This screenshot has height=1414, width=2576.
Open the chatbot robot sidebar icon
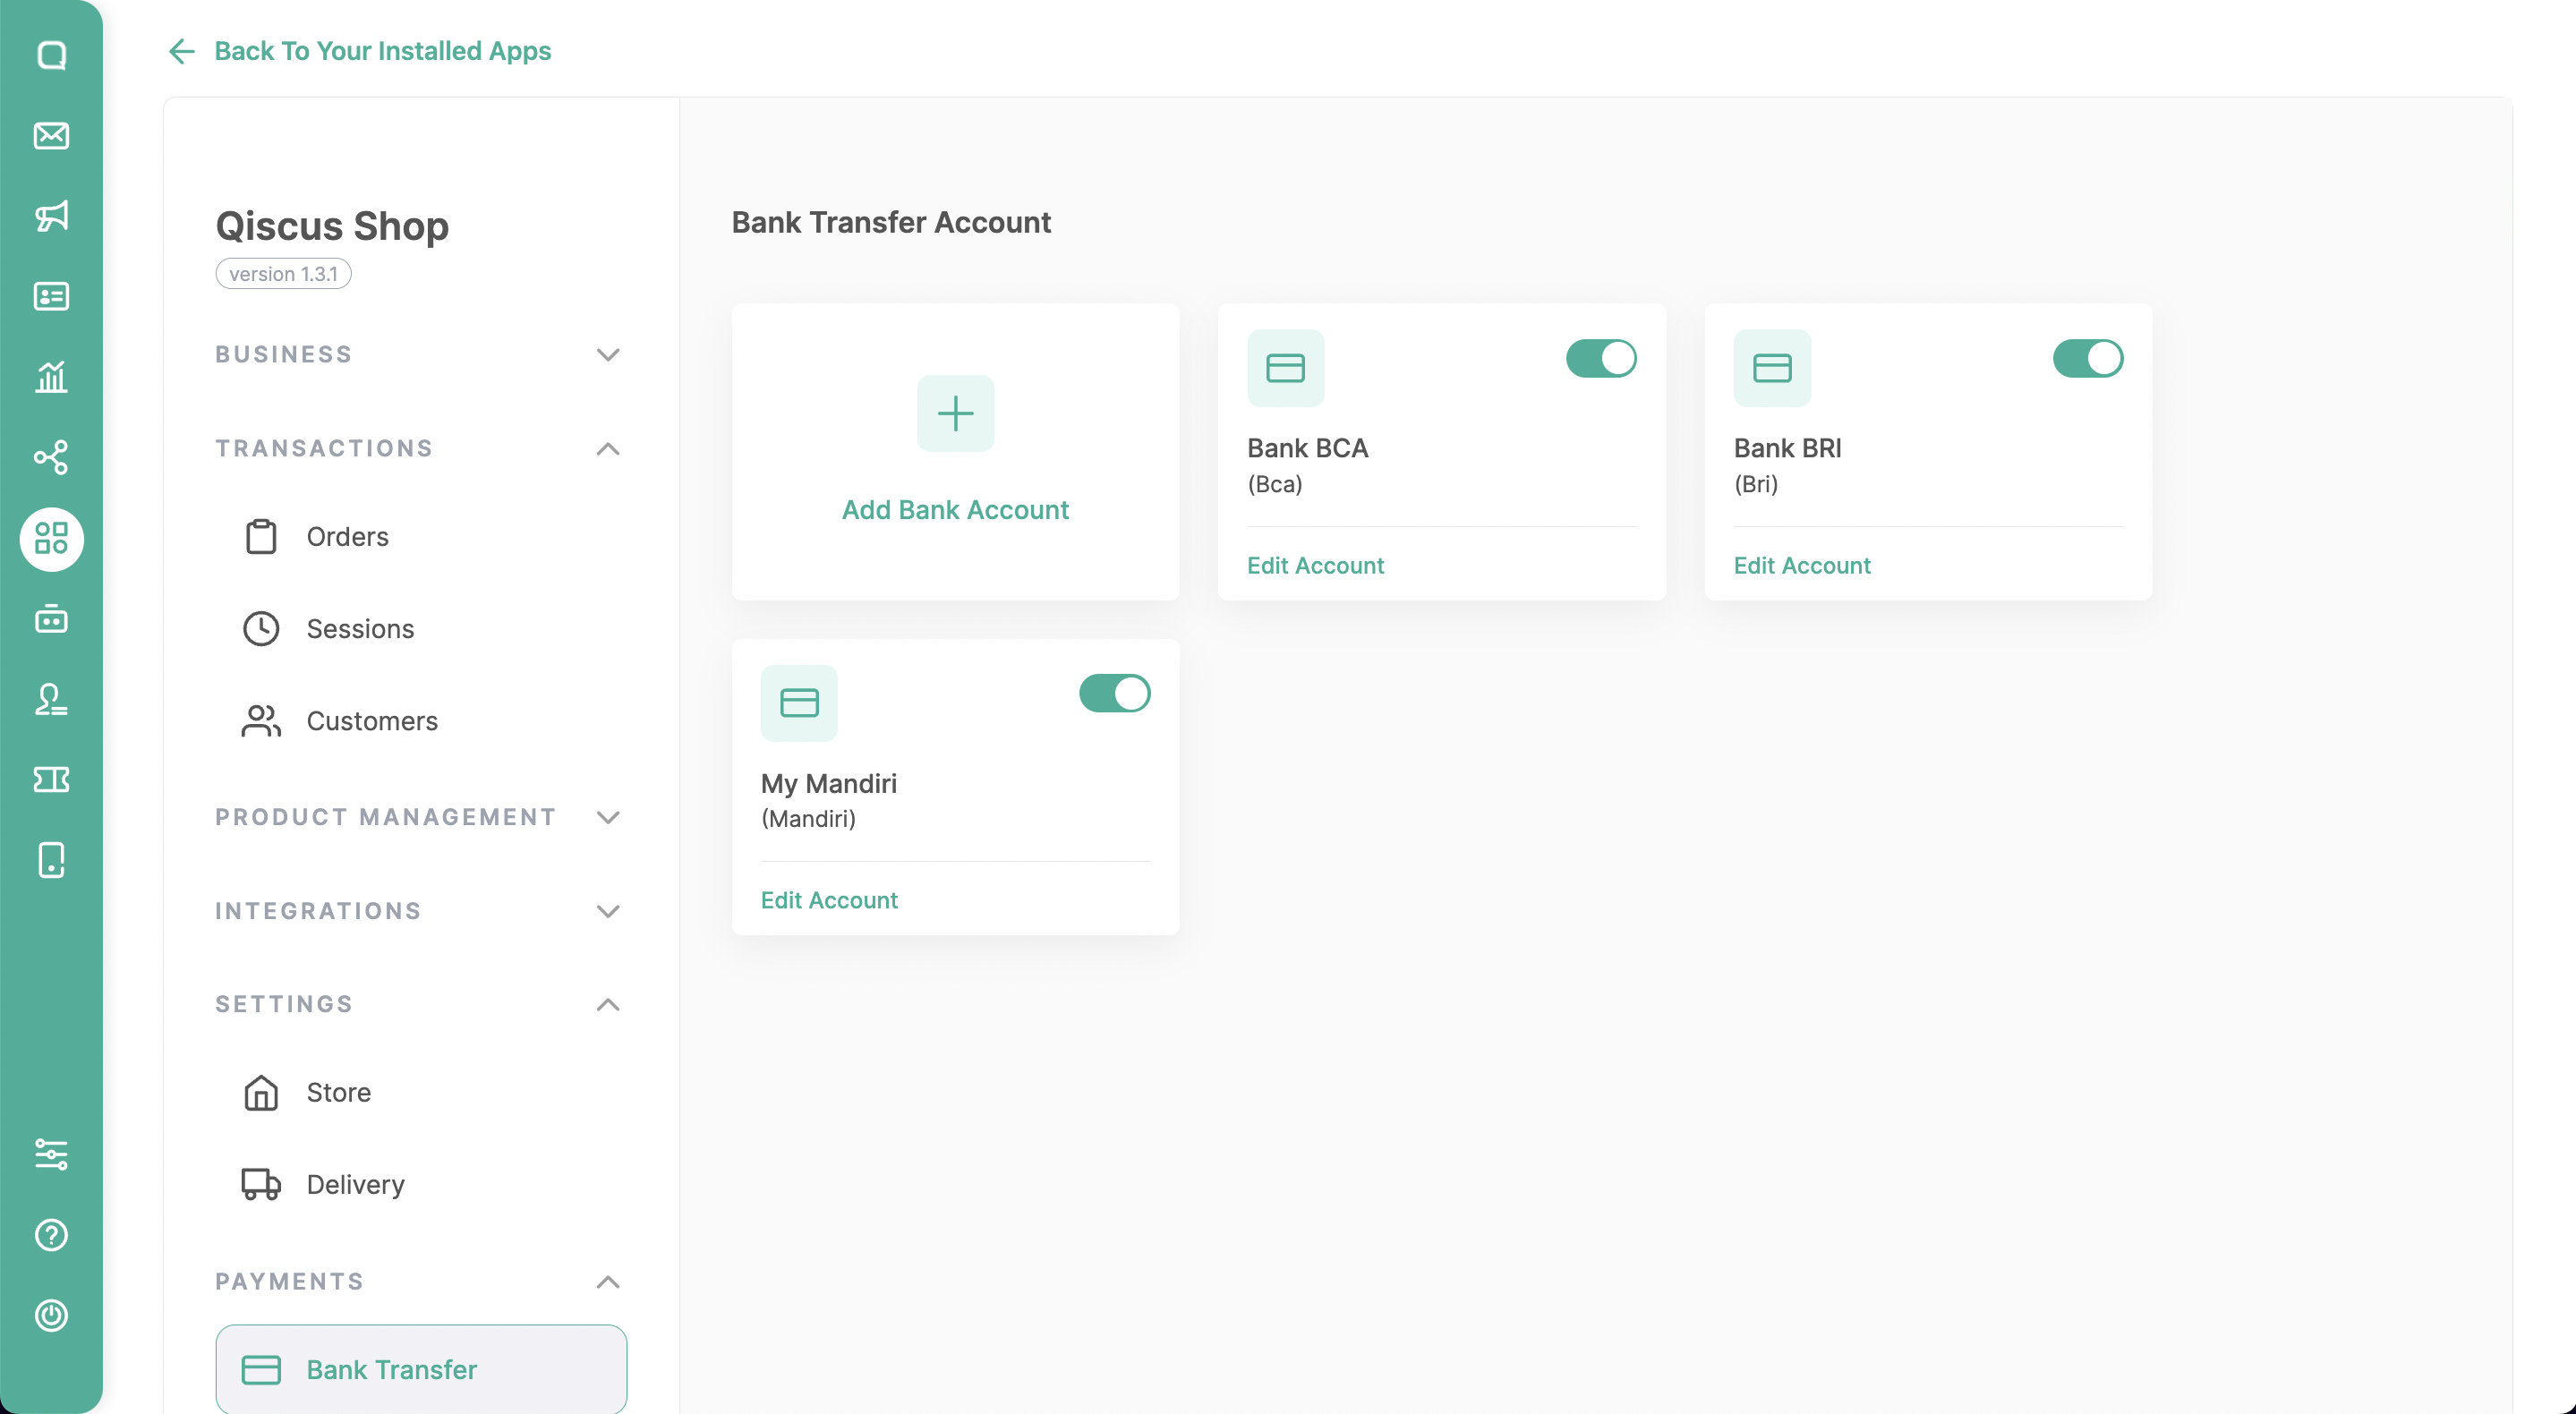tap(51, 619)
